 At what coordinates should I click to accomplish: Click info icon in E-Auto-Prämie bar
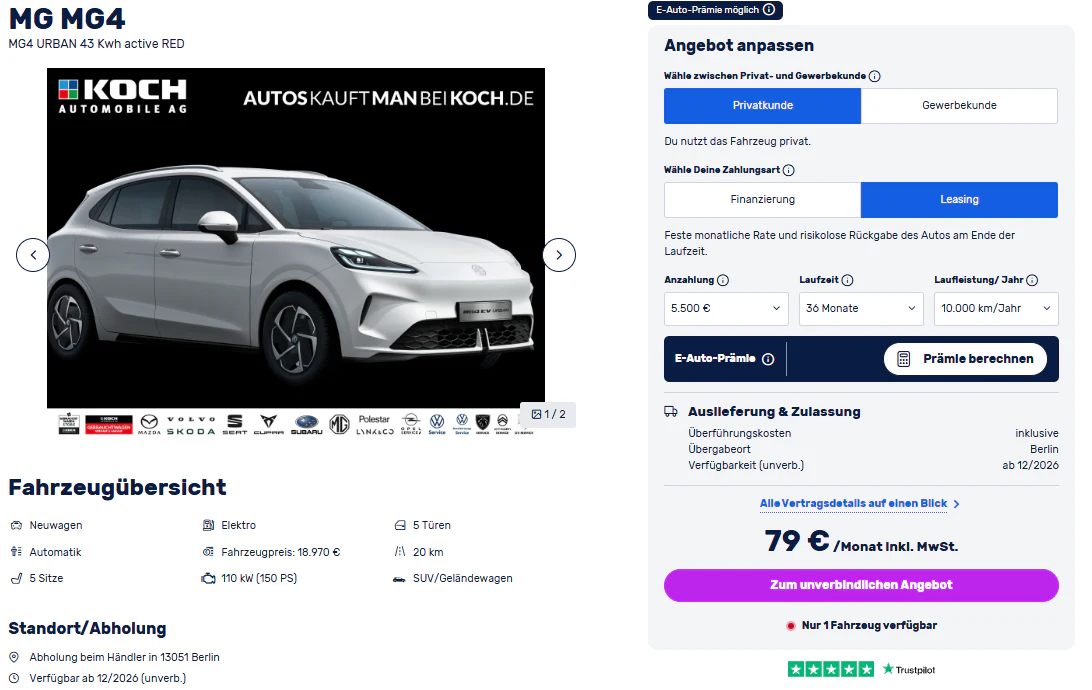pyautogui.click(x=768, y=359)
